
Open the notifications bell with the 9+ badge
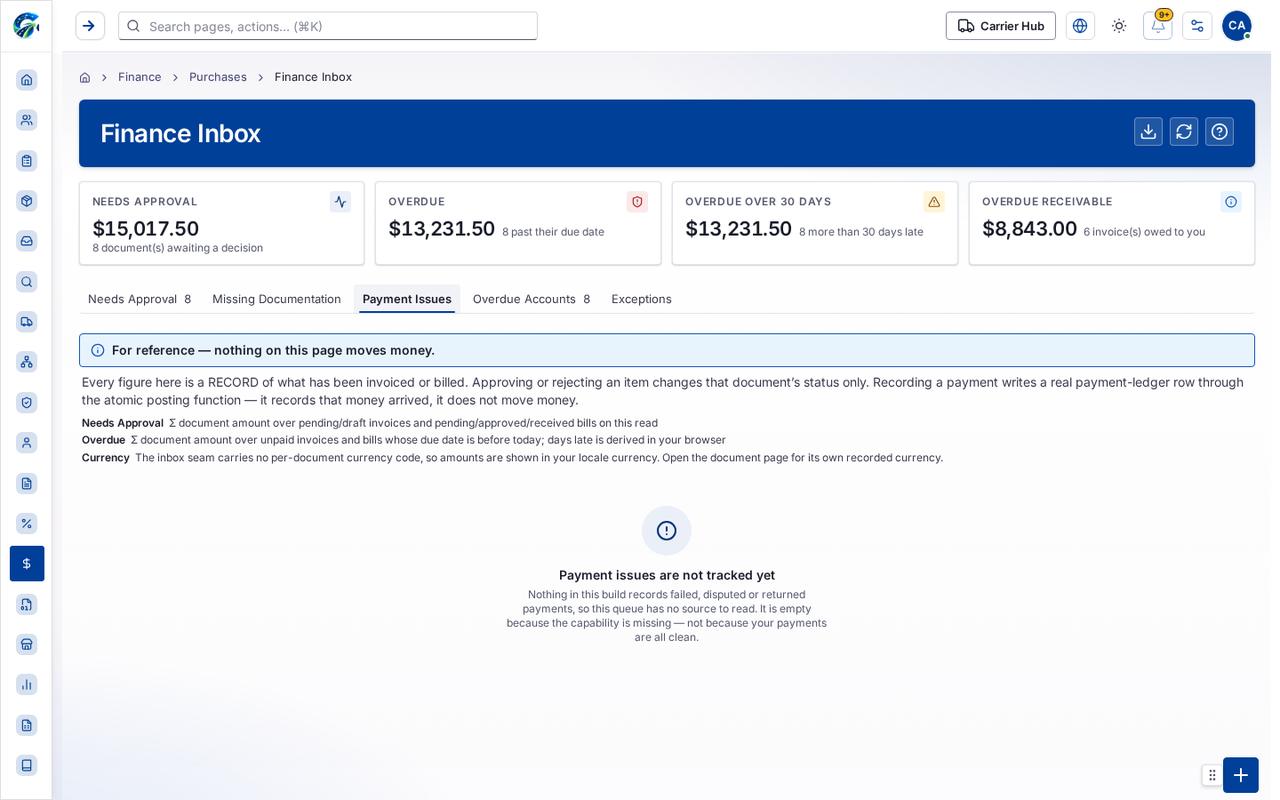(x=1158, y=26)
